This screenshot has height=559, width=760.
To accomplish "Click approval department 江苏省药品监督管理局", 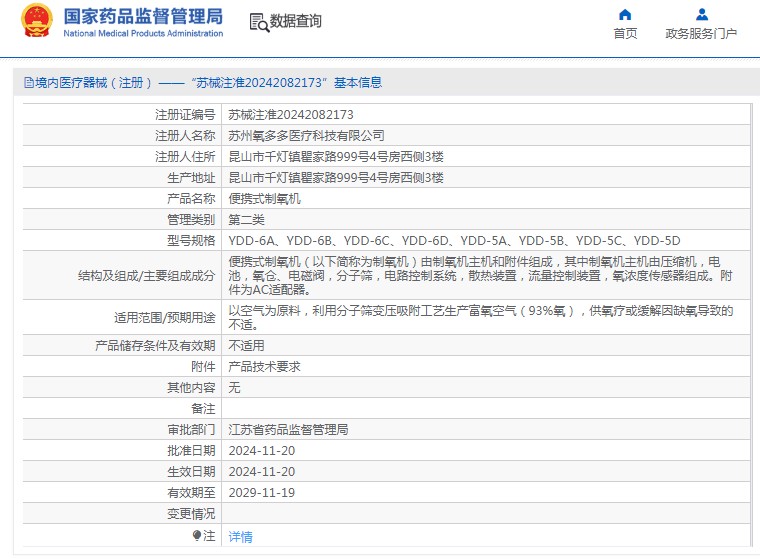I will click(x=288, y=430).
